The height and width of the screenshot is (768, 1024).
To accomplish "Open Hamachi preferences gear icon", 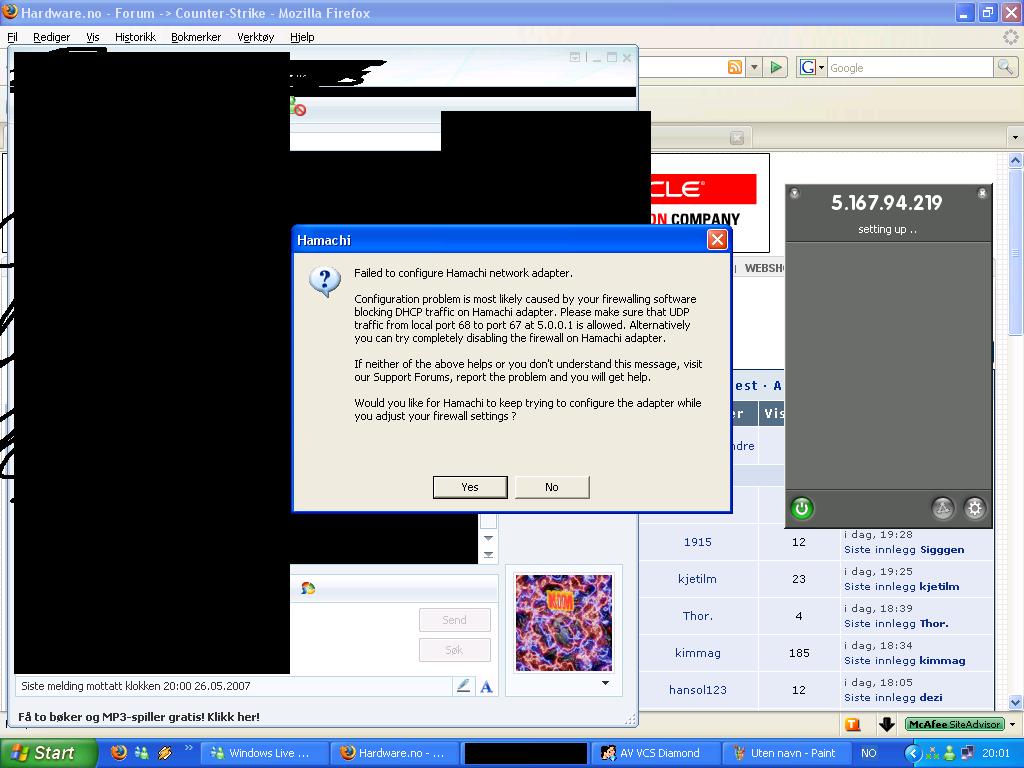I will [974, 508].
